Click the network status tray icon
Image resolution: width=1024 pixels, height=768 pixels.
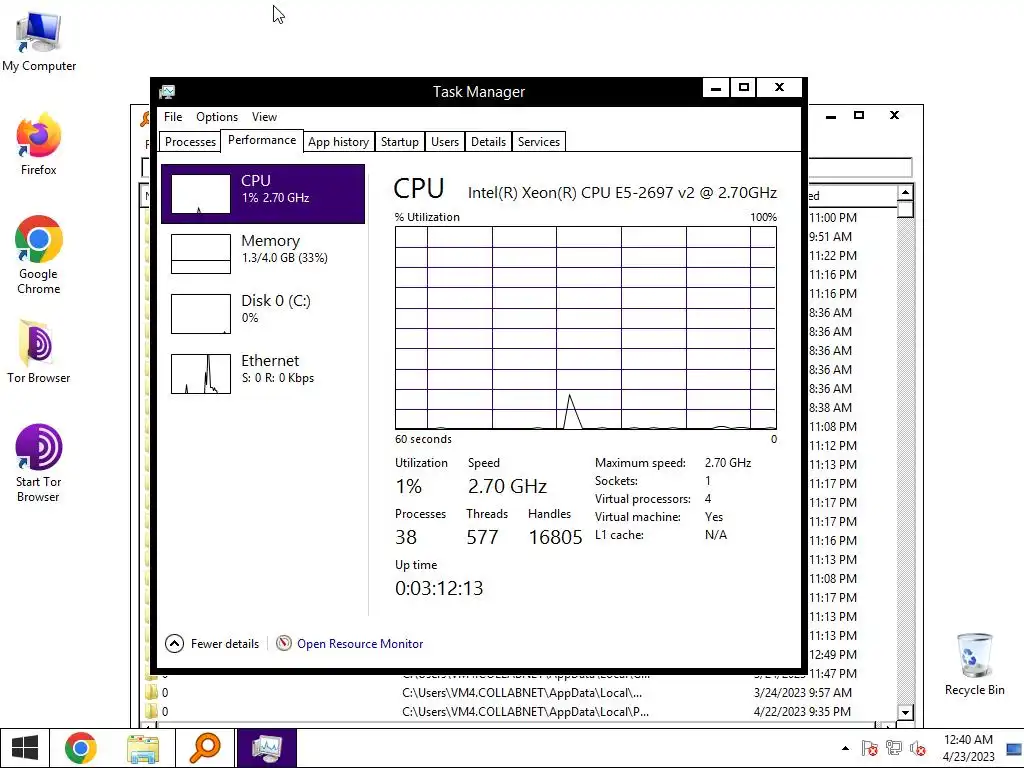(893, 748)
